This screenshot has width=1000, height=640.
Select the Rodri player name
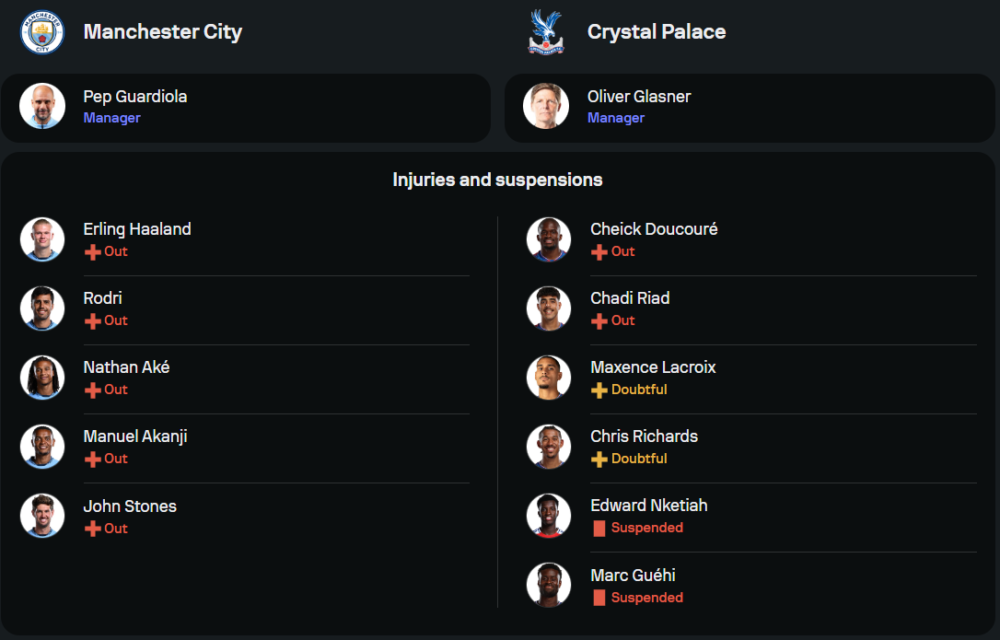[103, 298]
